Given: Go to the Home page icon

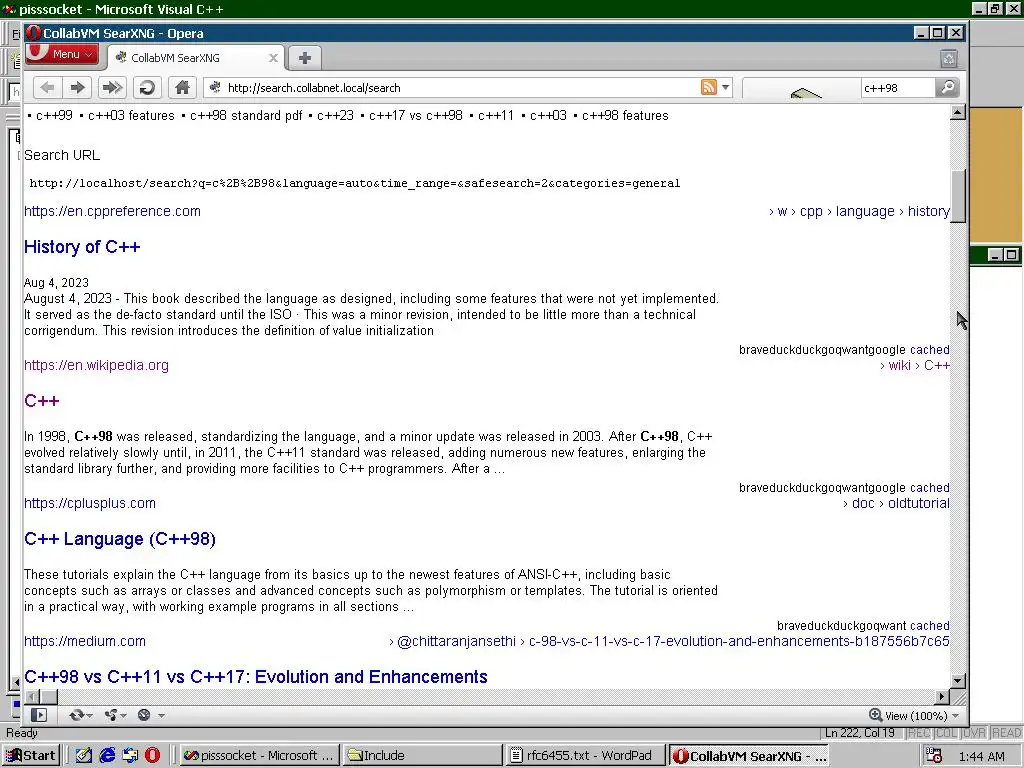Looking at the screenshot, I should point(182,88).
